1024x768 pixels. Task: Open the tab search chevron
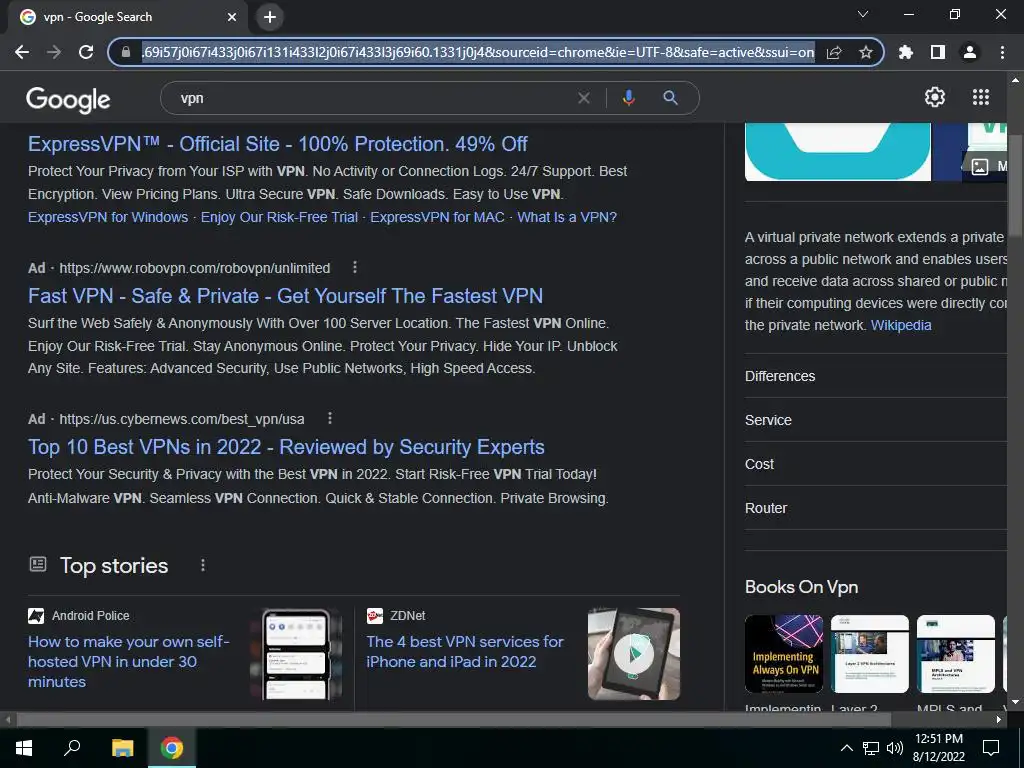(x=863, y=14)
